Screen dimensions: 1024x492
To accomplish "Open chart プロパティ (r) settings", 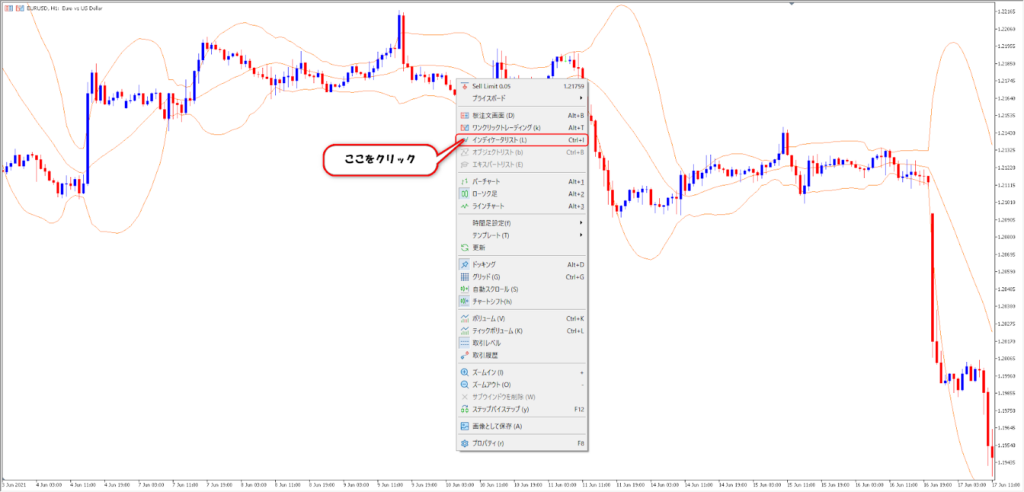I will pyautogui.click(x=522, y=443).
